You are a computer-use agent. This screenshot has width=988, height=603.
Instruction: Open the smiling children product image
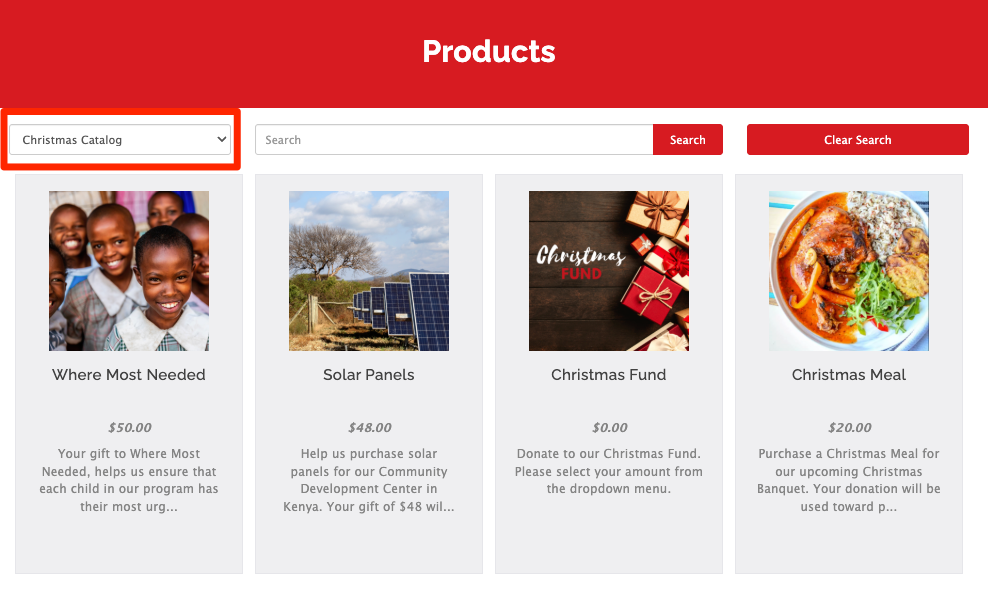click(129, 271)
